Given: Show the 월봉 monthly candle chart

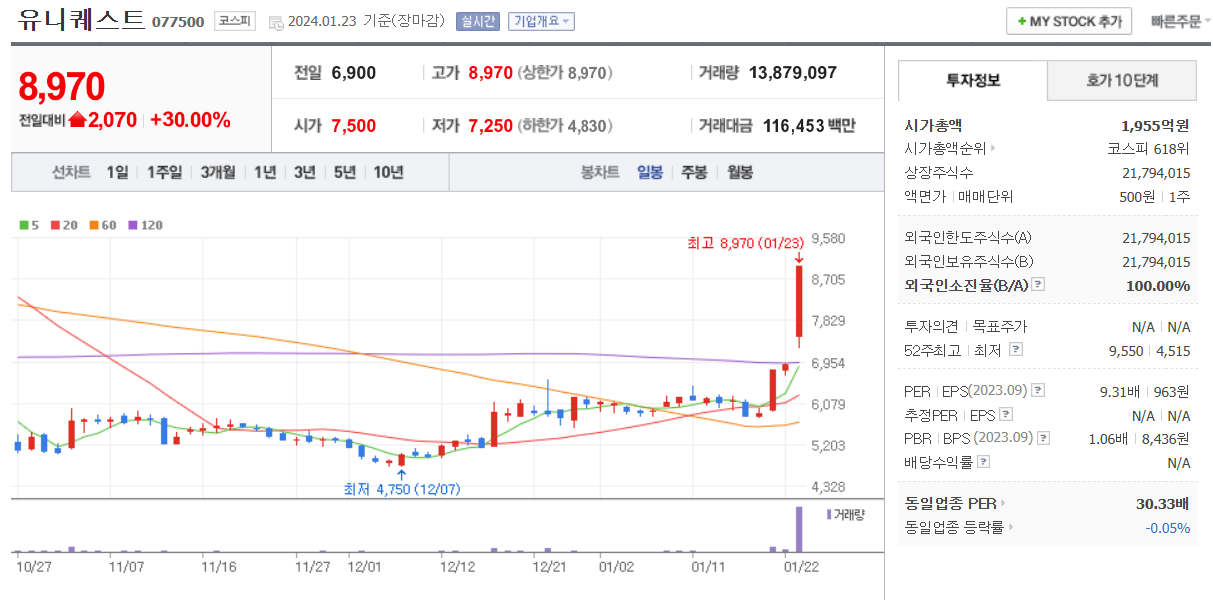Looking at the screenshot, I should tap(740, 172).
